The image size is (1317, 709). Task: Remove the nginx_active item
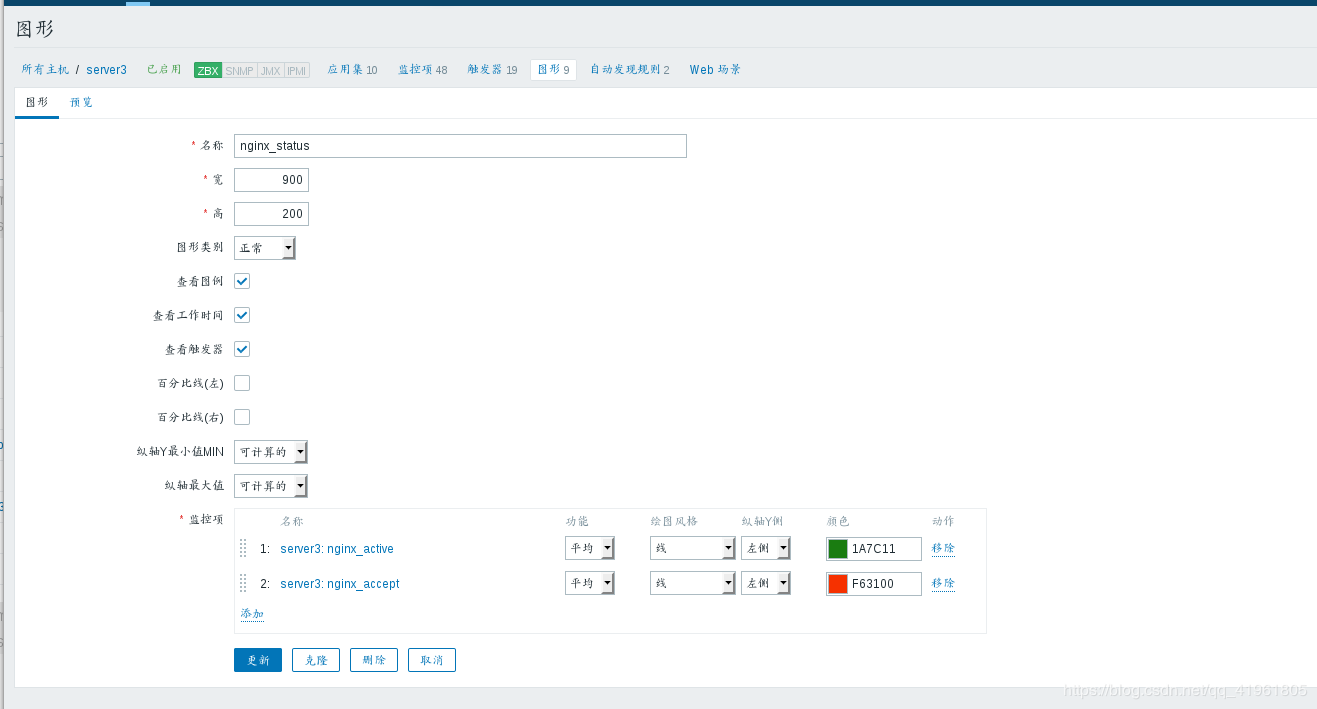[x=943, y=548]
